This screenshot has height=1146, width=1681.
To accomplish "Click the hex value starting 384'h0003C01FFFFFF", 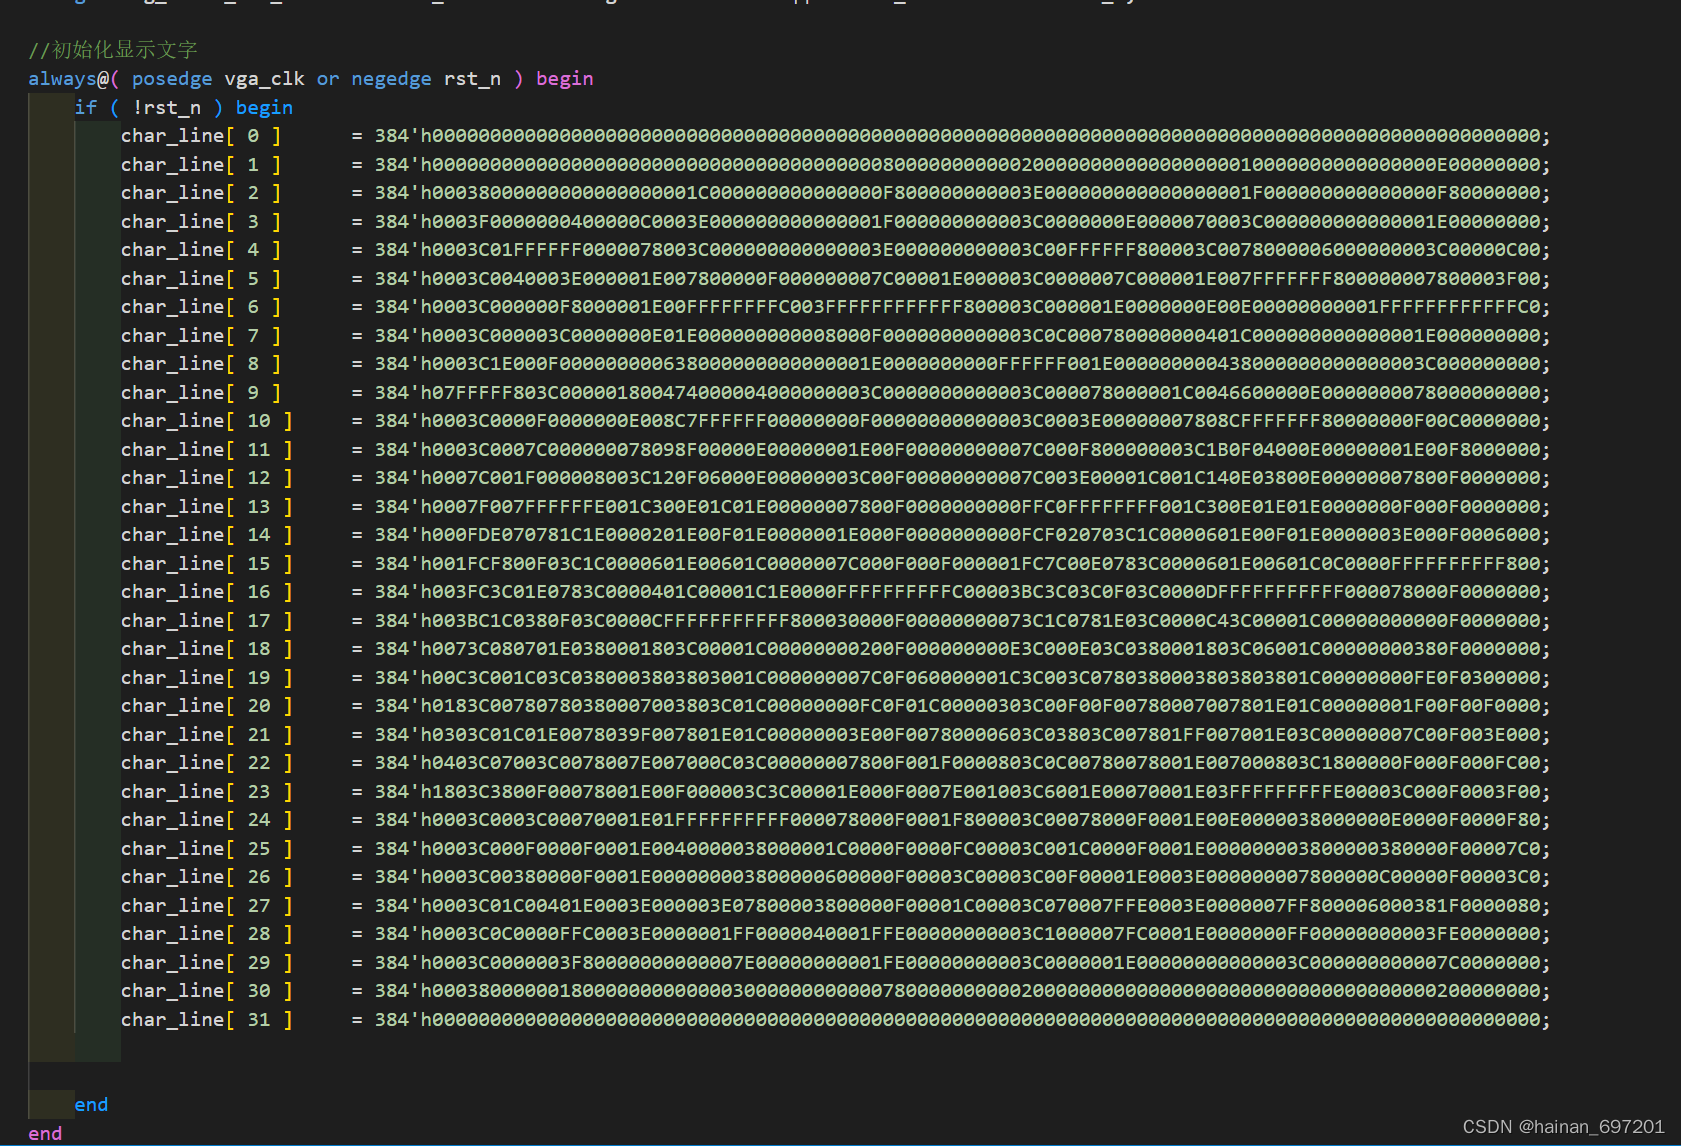I will (958, 250).
